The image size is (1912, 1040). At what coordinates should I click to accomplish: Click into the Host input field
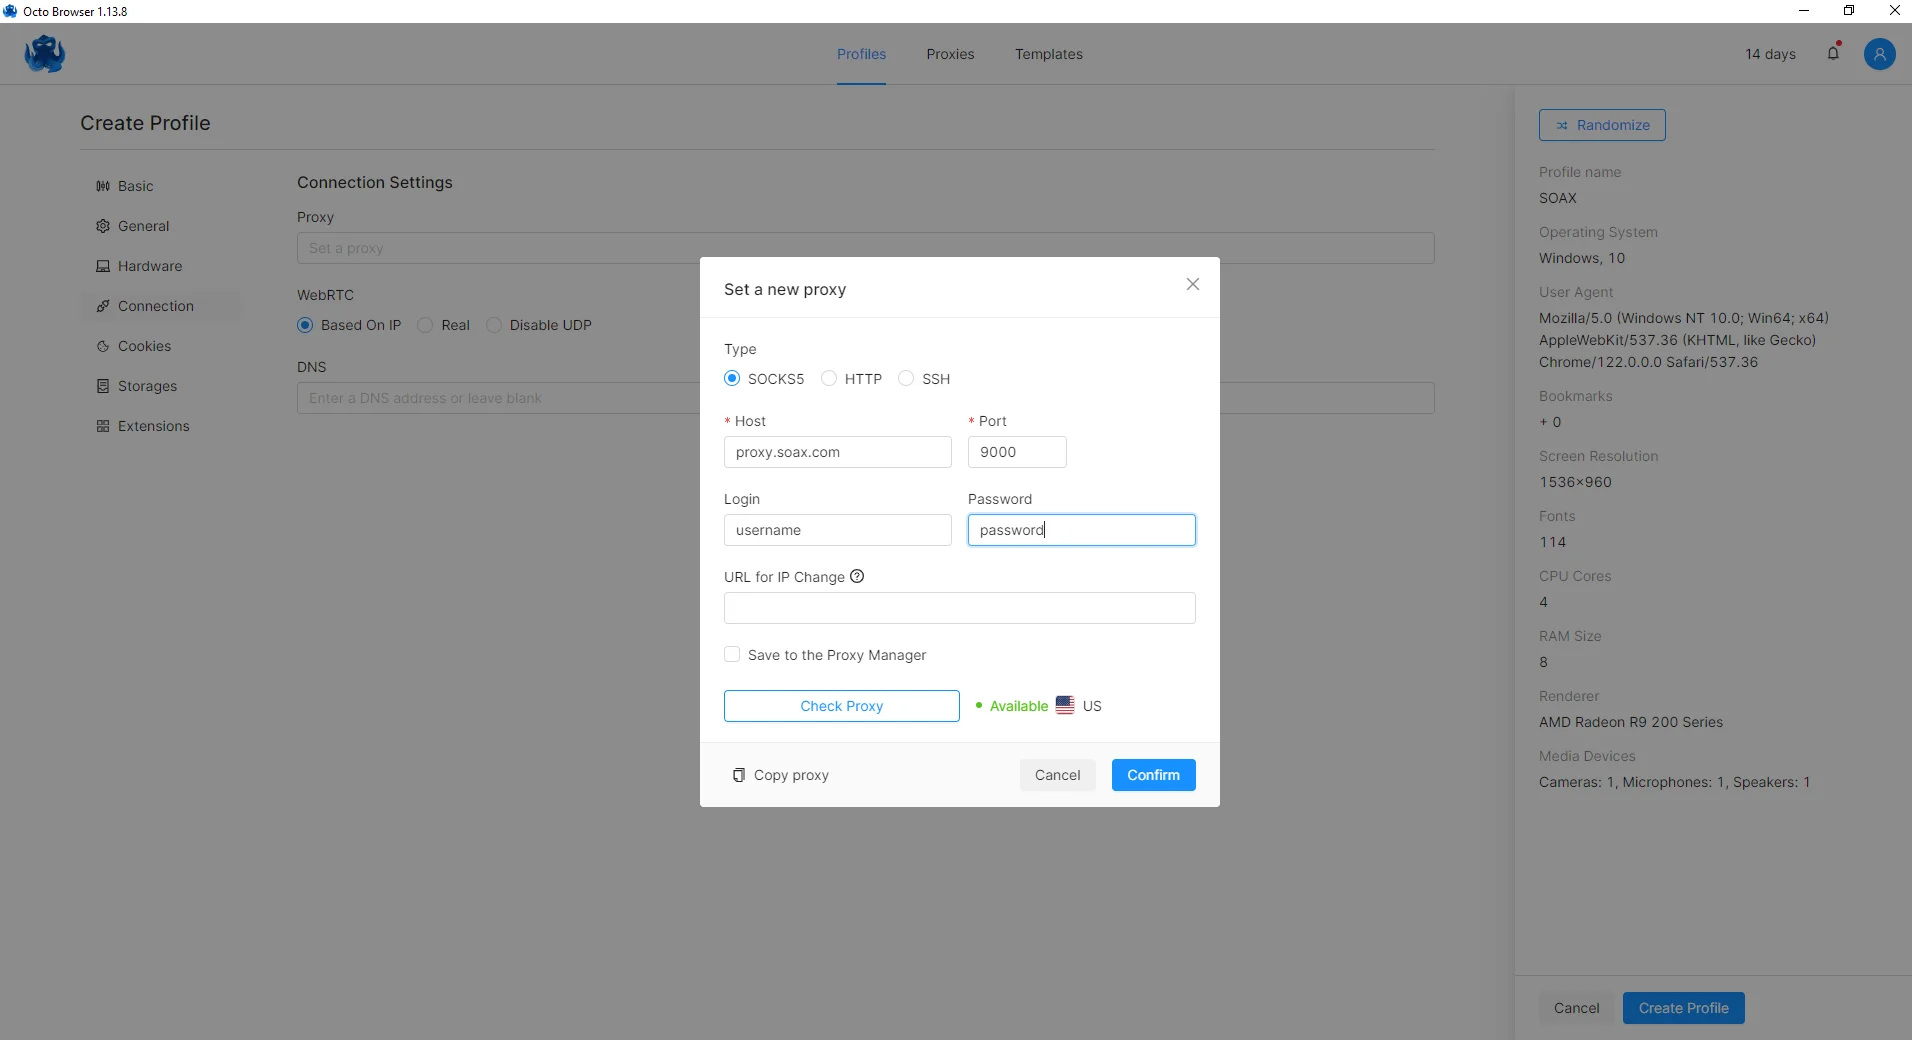coord(837,452)
